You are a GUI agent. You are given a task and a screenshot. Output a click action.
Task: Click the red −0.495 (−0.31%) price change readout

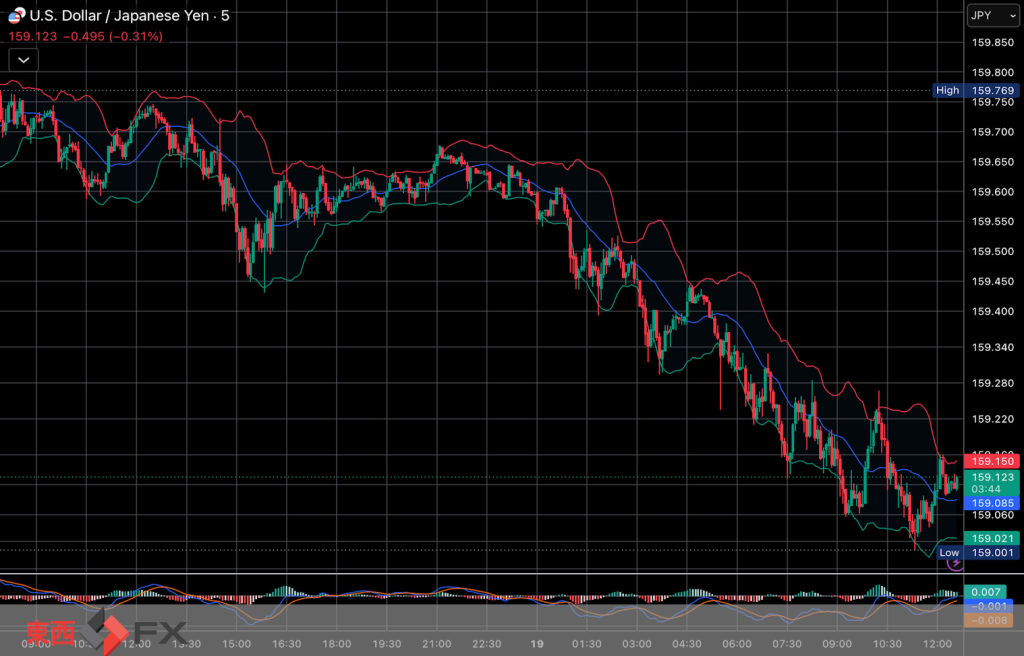click(112, 37)
